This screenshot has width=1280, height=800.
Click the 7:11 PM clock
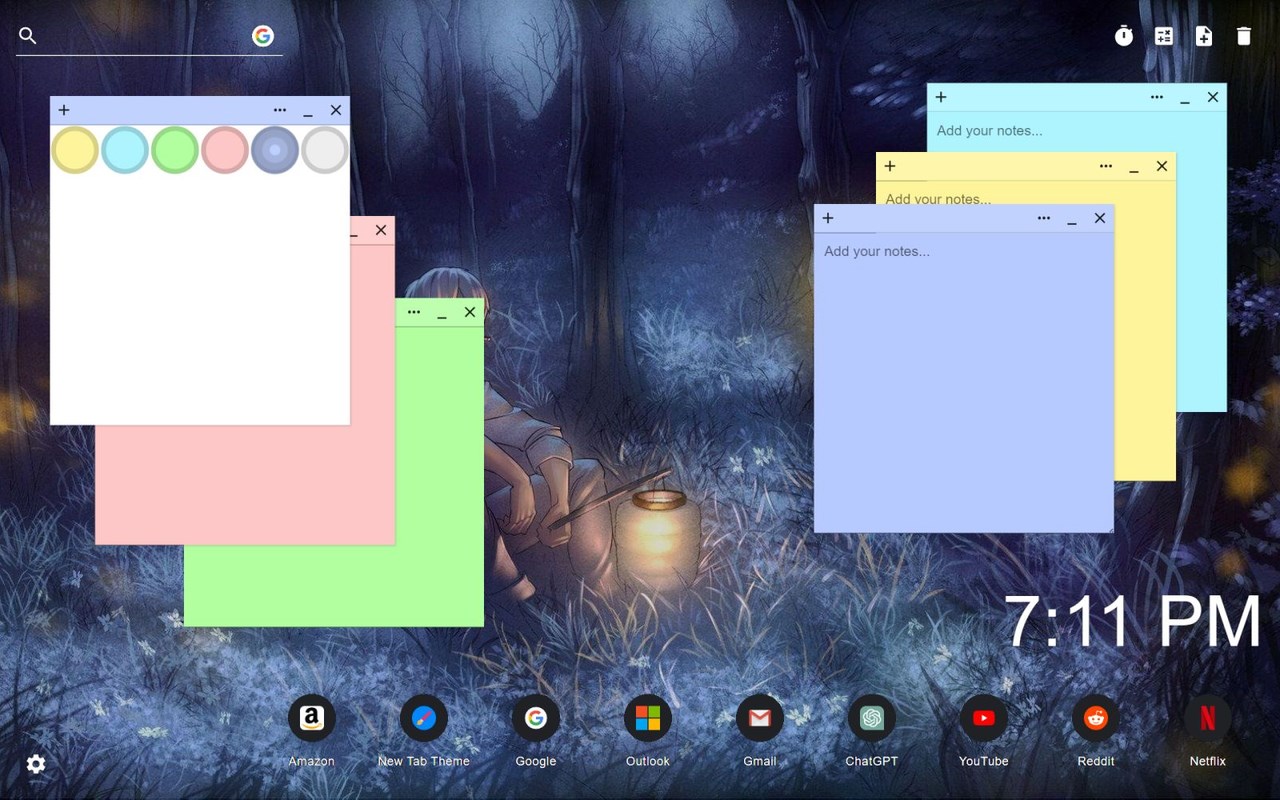(1133, 622)
